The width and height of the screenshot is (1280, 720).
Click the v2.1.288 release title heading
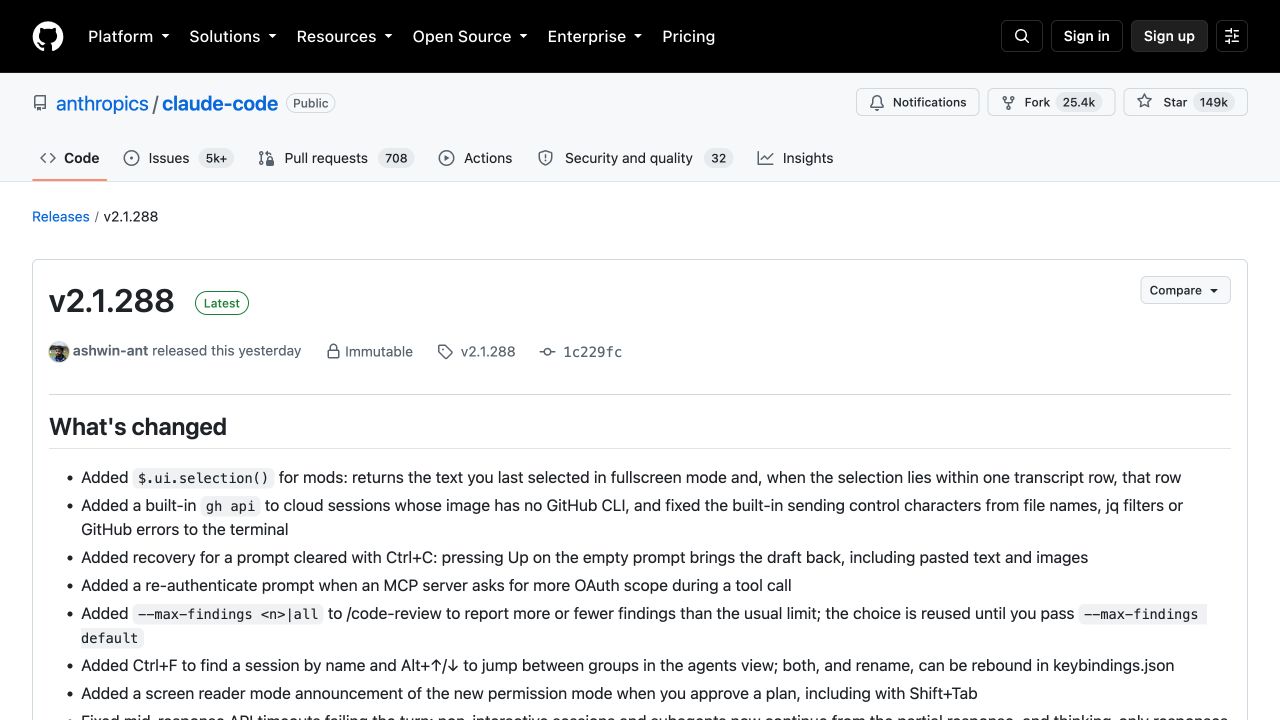112,301
